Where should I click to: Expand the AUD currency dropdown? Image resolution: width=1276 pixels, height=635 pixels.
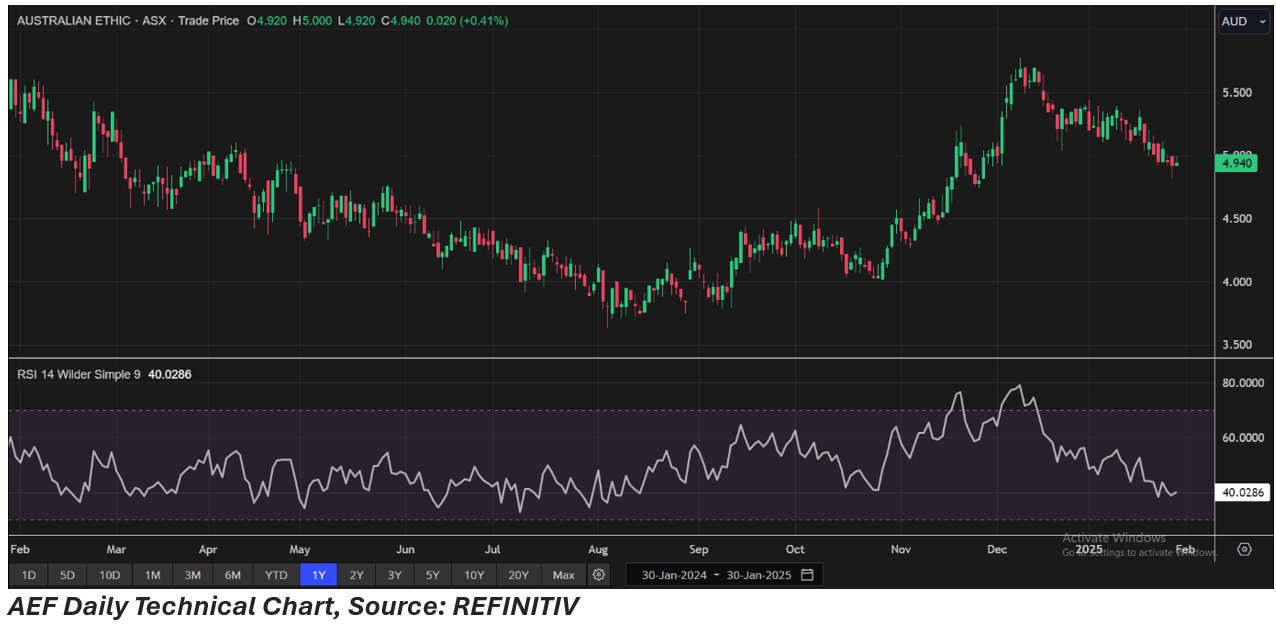coord(1243,21)
